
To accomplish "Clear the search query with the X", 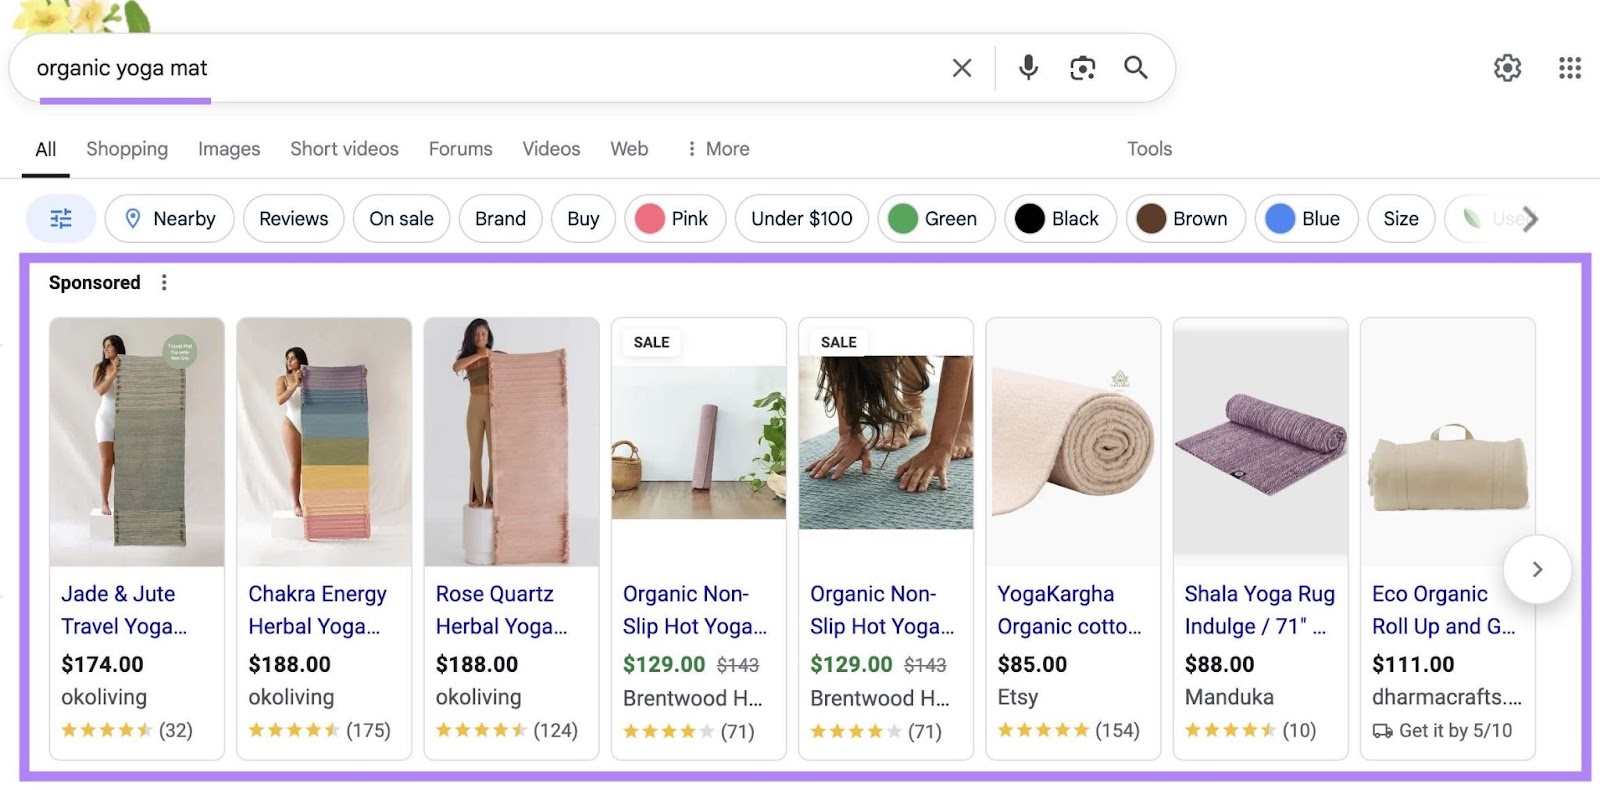I will (x=961, y=67).
